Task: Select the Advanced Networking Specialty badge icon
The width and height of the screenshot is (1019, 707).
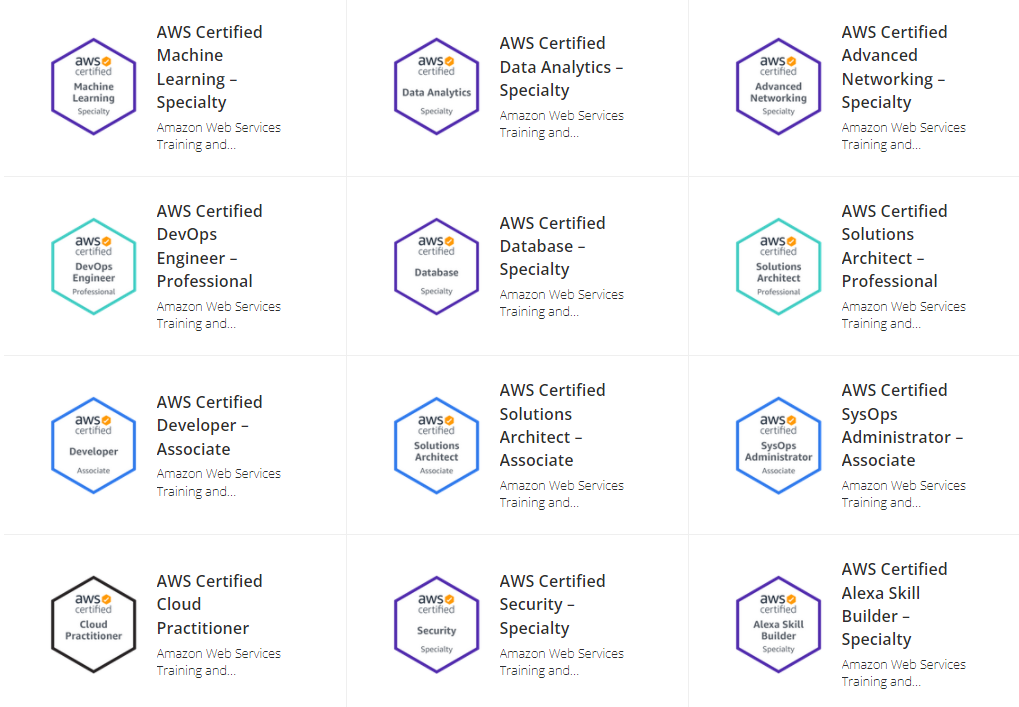Action: pos(778,87)
